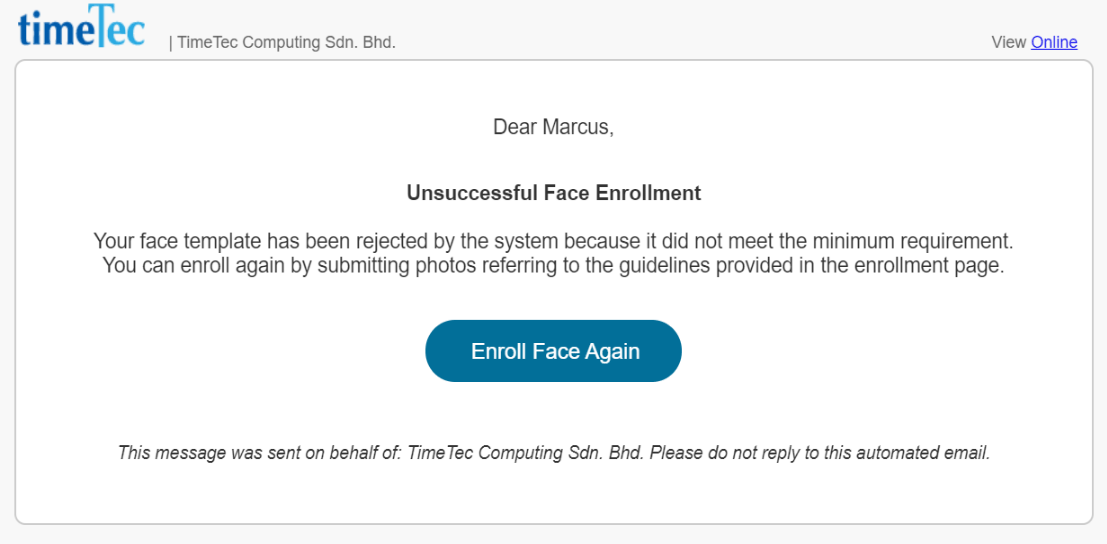Open the Online view link
The height and width of the screenshot is (544, 1107).
pos(1054,42)
